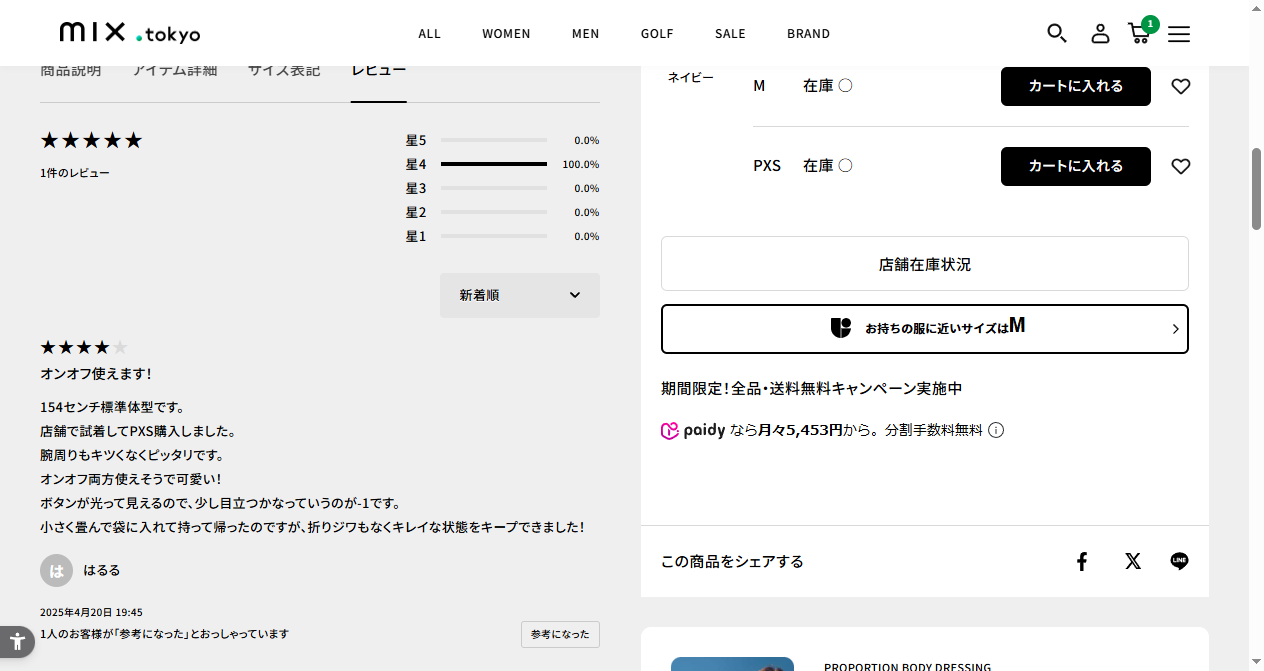Open accessibility widget icon
The width and height of the screenshot is (1264, 671).
[x=17, y=641]
